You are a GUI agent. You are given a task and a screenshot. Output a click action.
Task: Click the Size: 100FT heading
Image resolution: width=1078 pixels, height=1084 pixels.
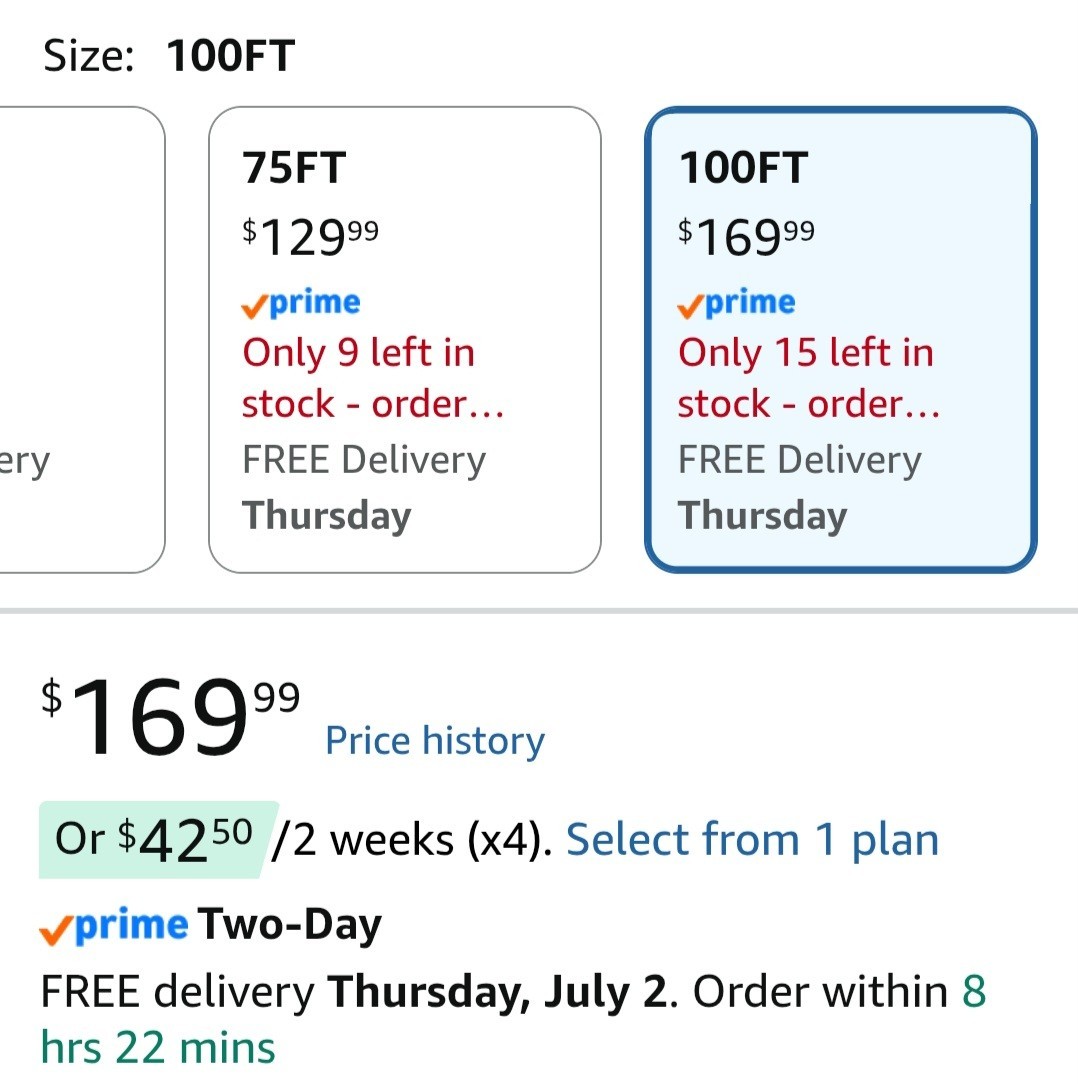[169, 55]
